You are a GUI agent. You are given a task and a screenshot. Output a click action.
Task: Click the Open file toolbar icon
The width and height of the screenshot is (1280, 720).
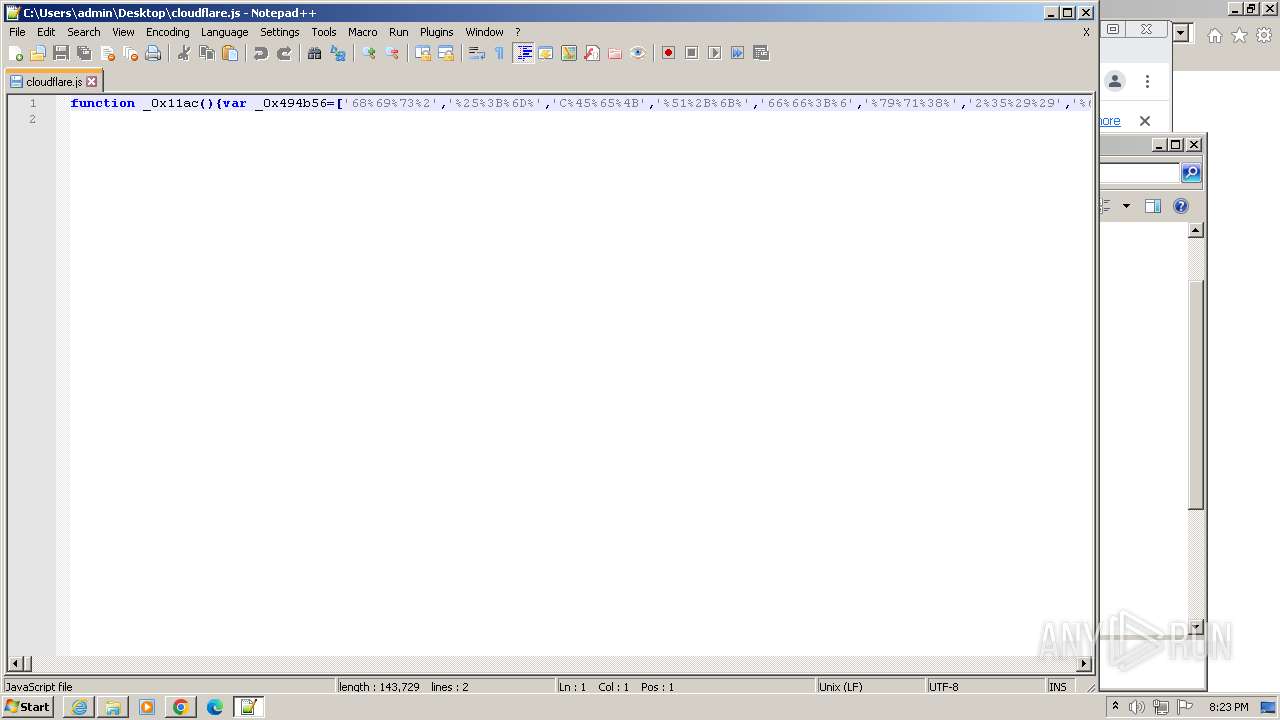38,53
